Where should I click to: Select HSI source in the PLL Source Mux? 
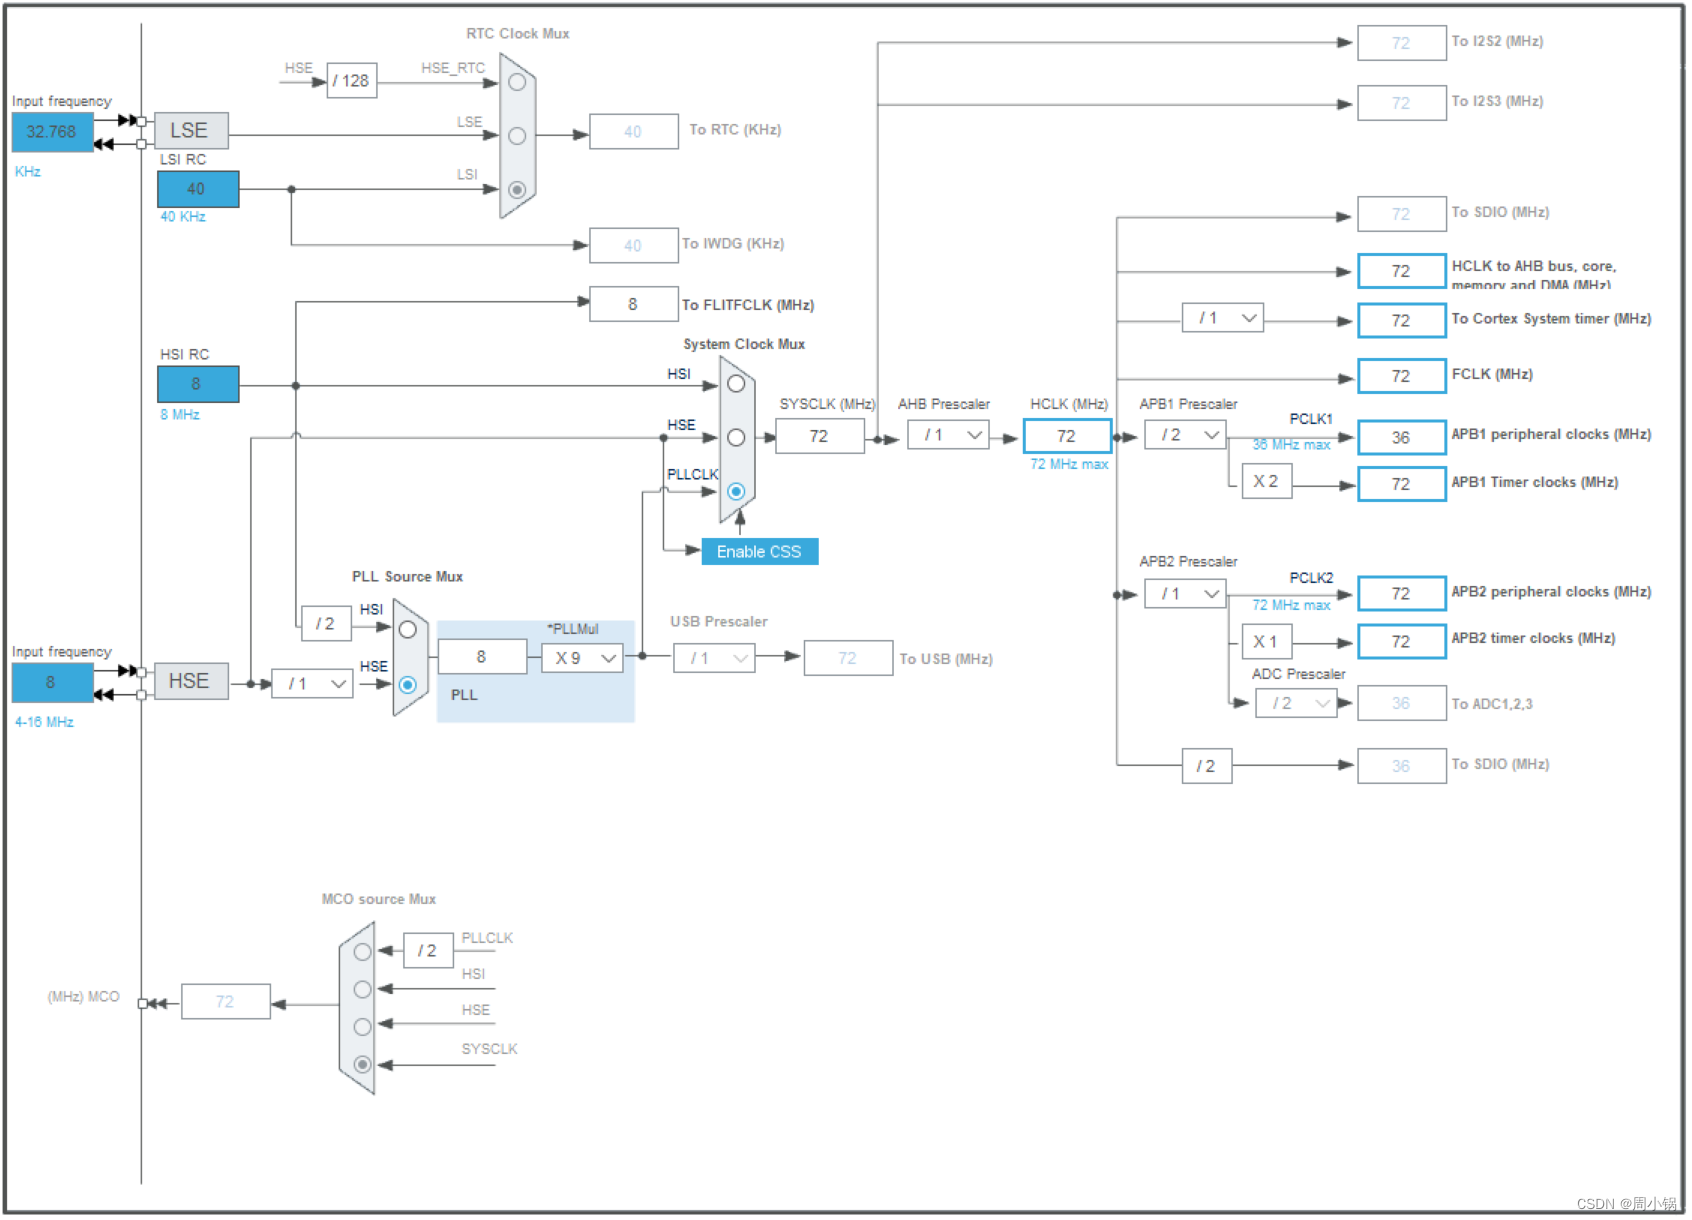[408, 630]
